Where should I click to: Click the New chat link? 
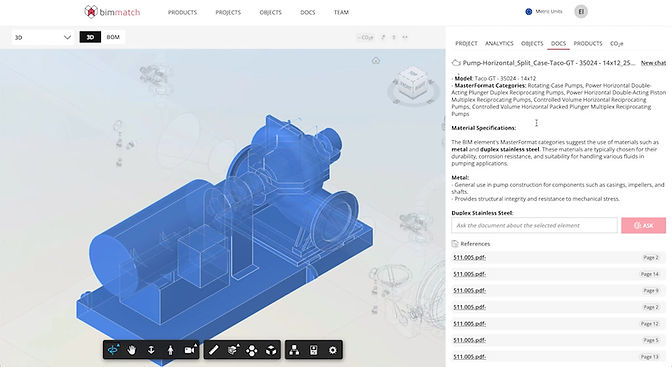pyautogui.click(x=653, y=63)
